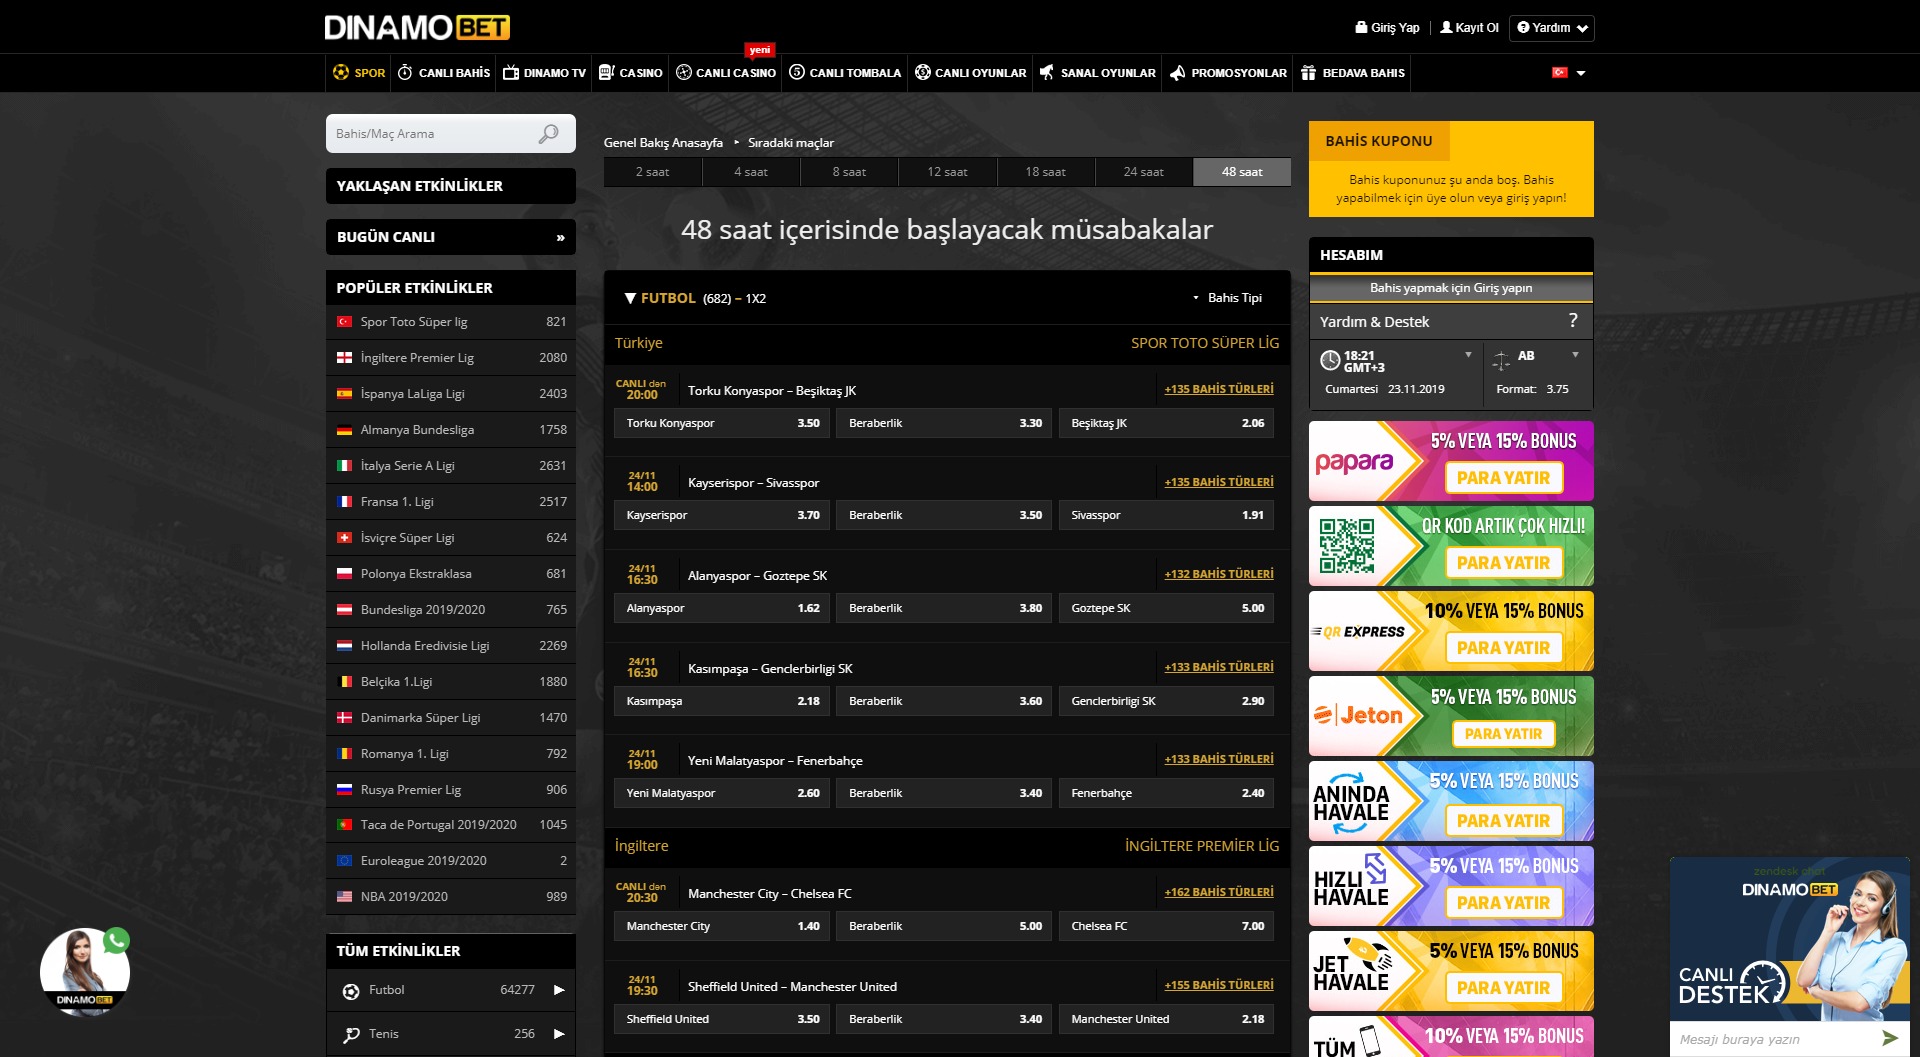This screenshot has height=1057, width=1920.
Task: Open CANLI CASINO in navigation bar
Action: tap(726, 73)
